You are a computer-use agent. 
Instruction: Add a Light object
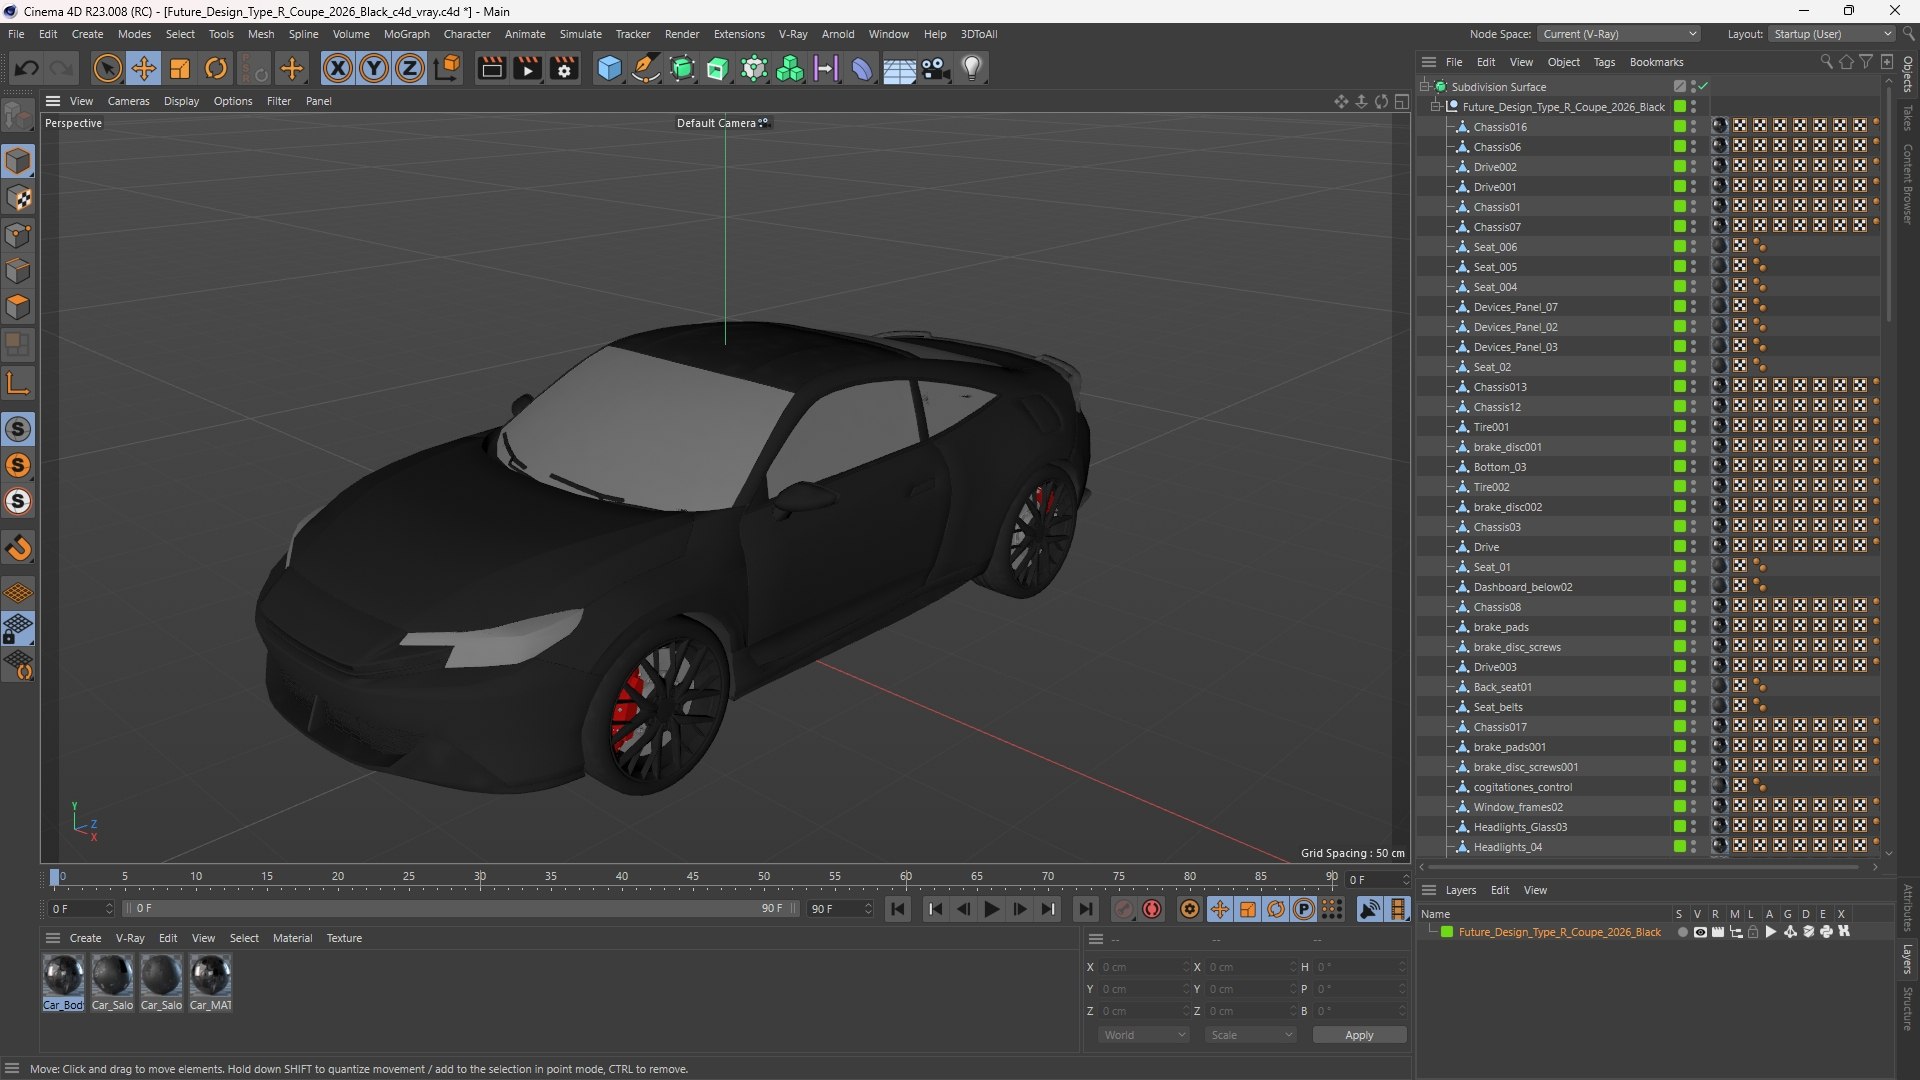(972, 68)
